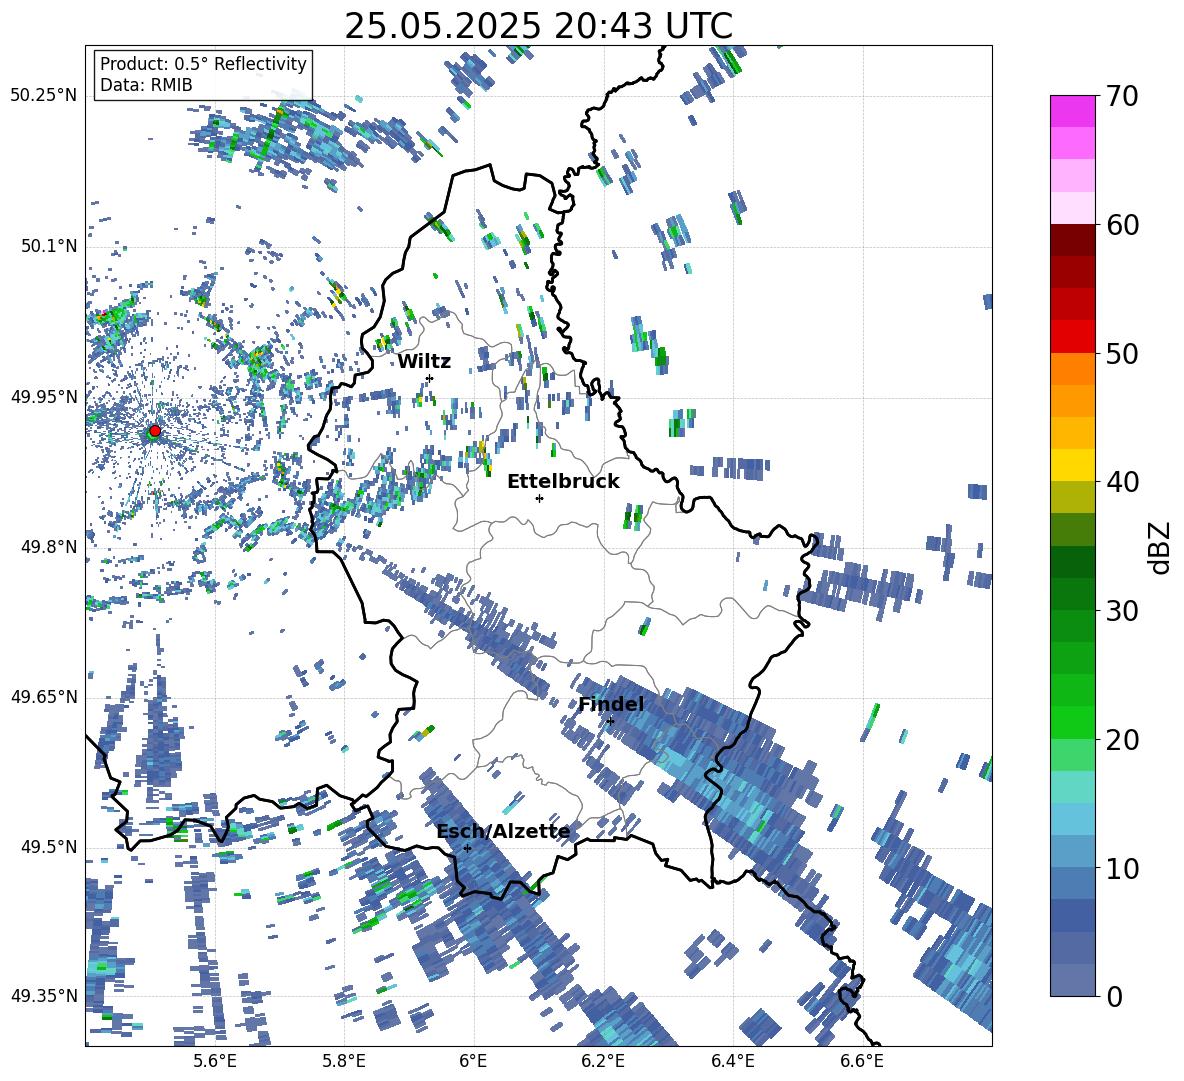Click the 6.6°E longitude label
The height and width of the screenshot is (1081, 1184).
(x=862, y=1061)
